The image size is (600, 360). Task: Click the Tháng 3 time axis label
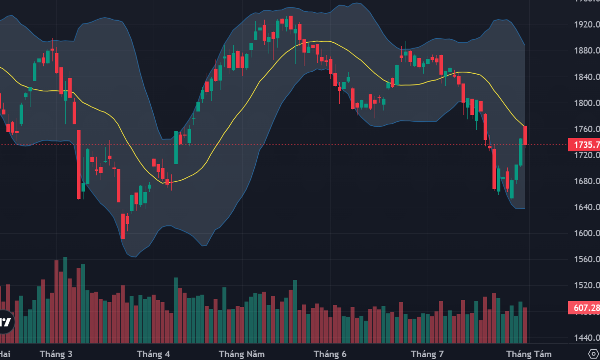56,354
